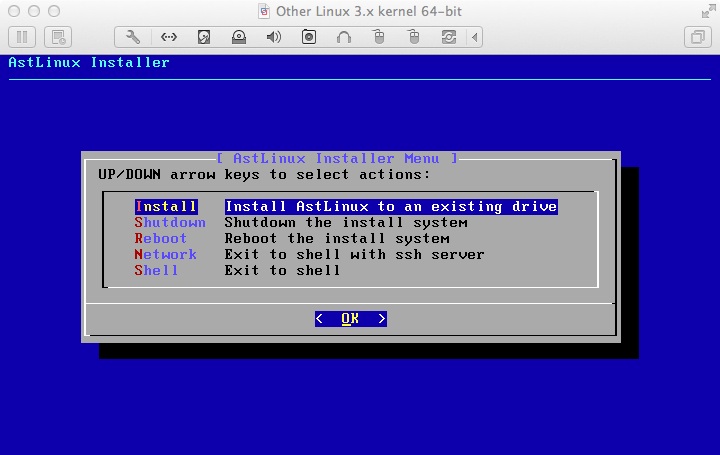The width and height of the screenshot is (720, 455).
Task: Click the headphones device icon
Action: [x=343, y=37]
